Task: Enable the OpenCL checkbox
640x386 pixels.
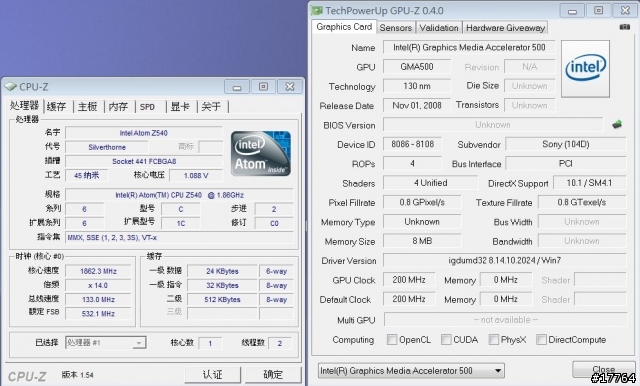Action: 392,339
